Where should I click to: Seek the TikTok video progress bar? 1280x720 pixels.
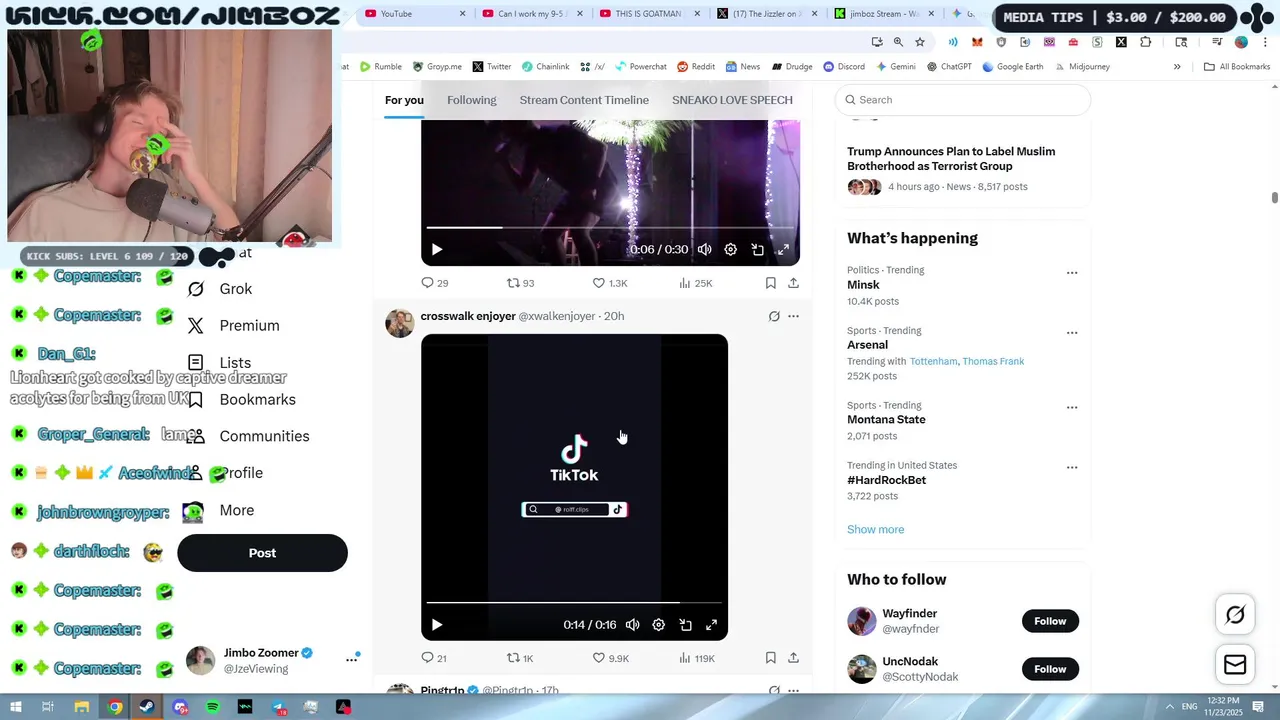[574, 602]
